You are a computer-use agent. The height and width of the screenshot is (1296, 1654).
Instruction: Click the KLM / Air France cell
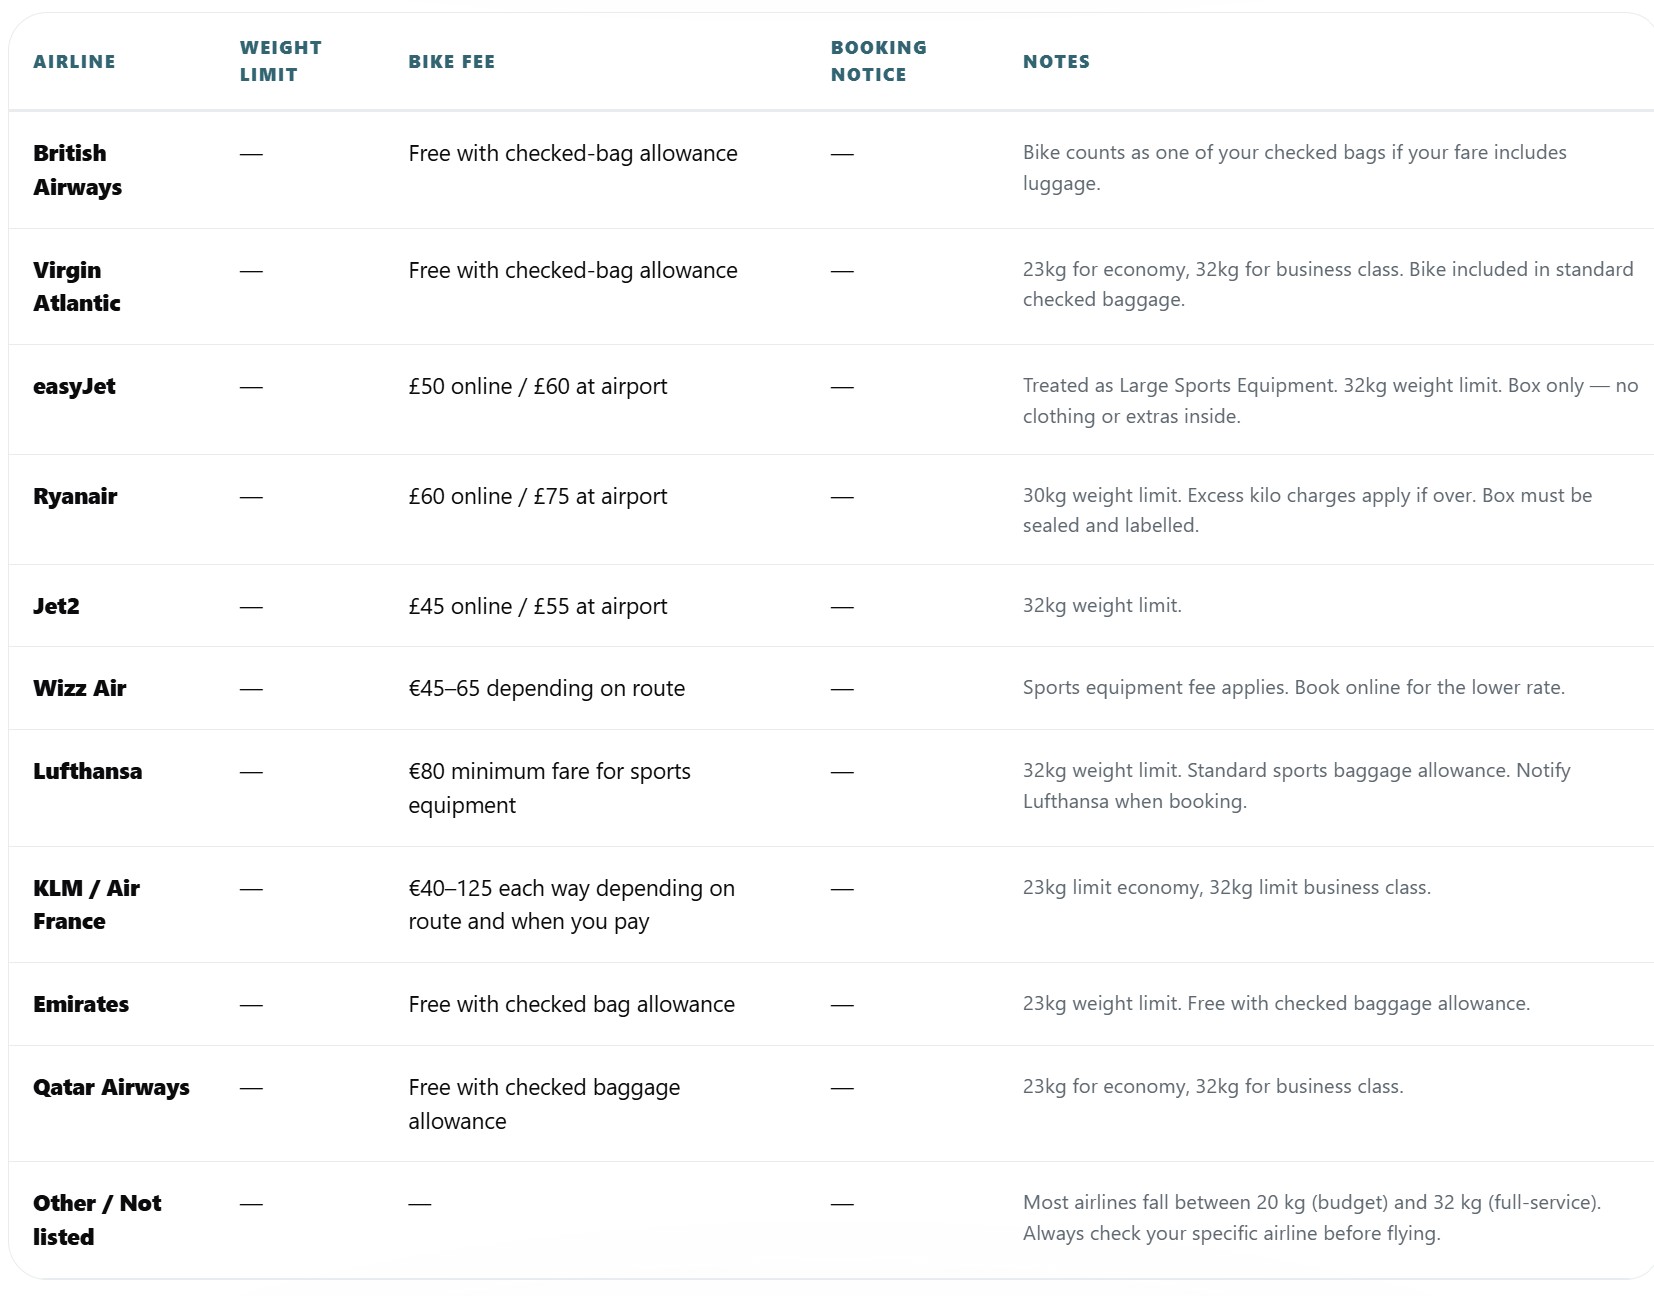click(x=86, y=905)
